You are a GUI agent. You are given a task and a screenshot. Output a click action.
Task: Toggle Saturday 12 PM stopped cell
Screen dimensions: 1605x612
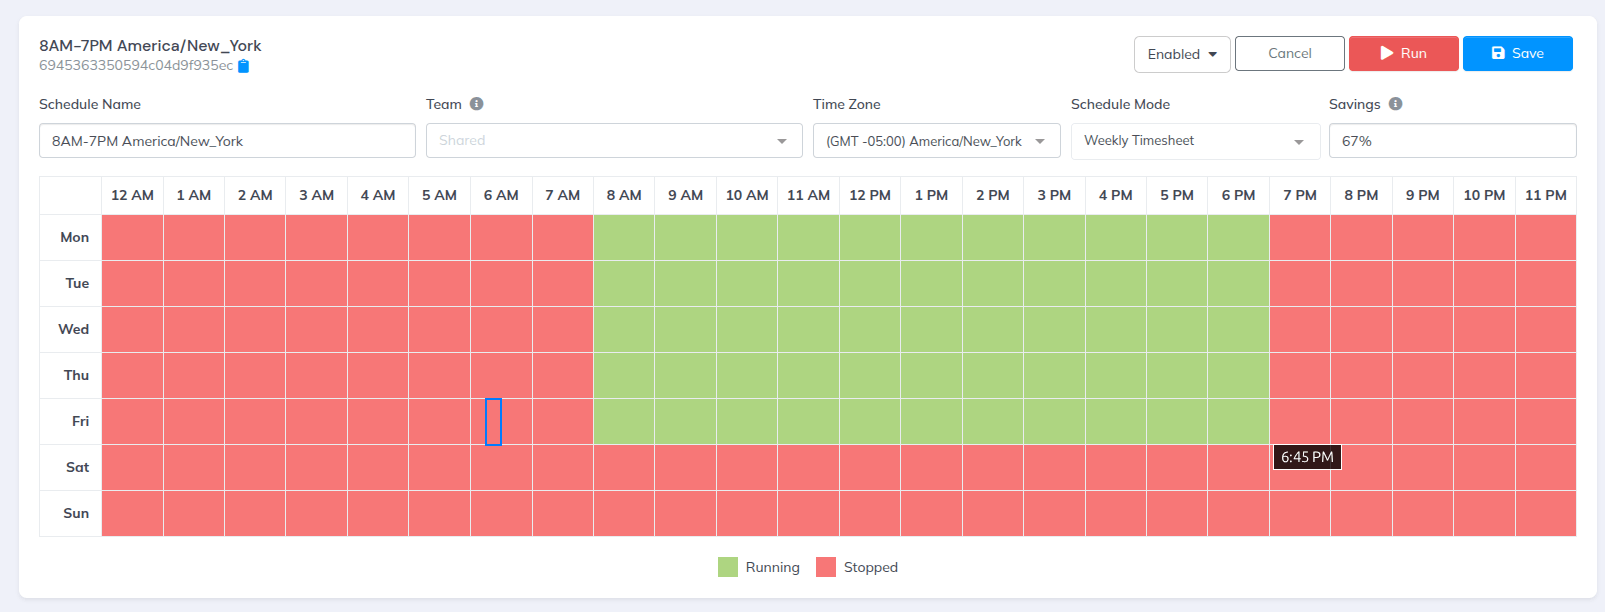pos(869,468)
